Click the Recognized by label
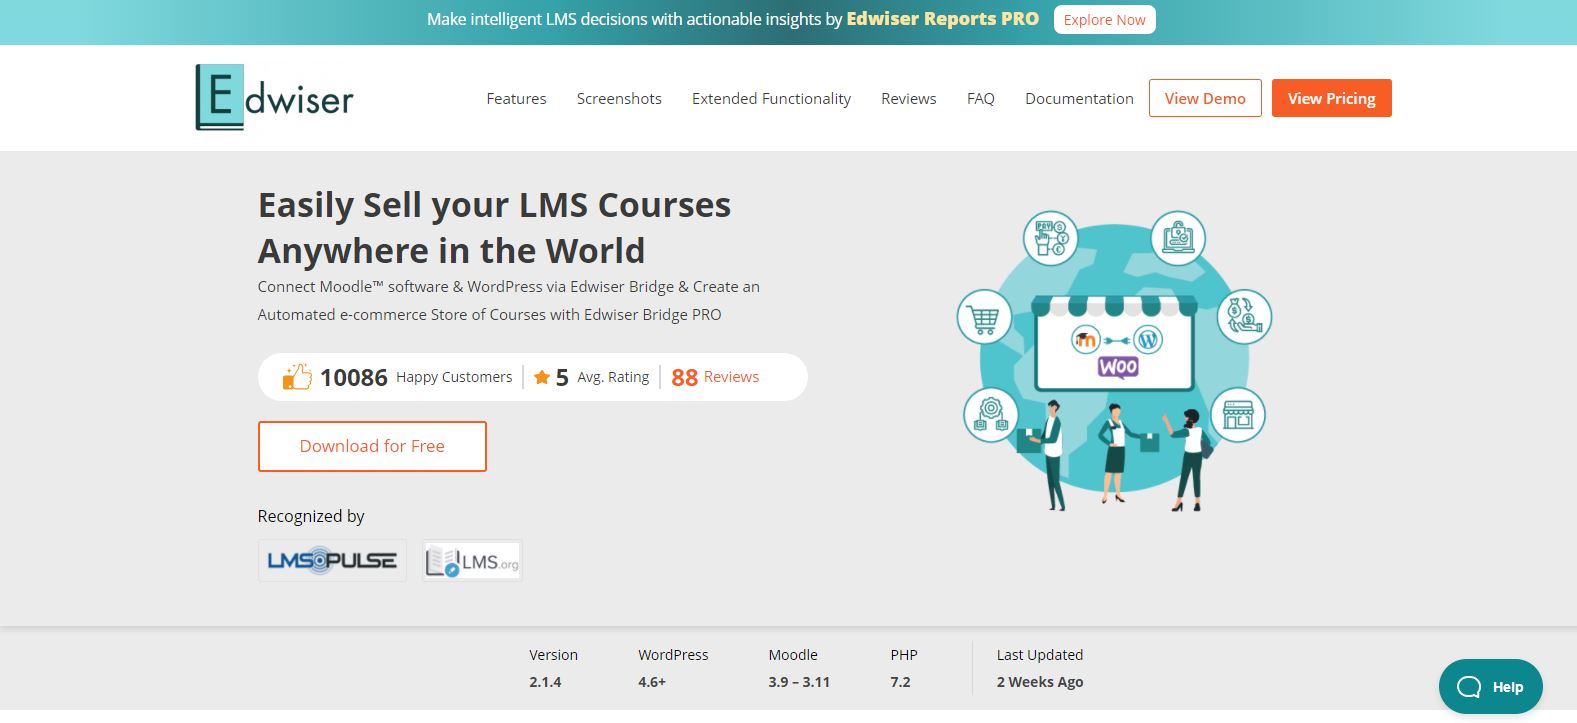 click(311, 516)
